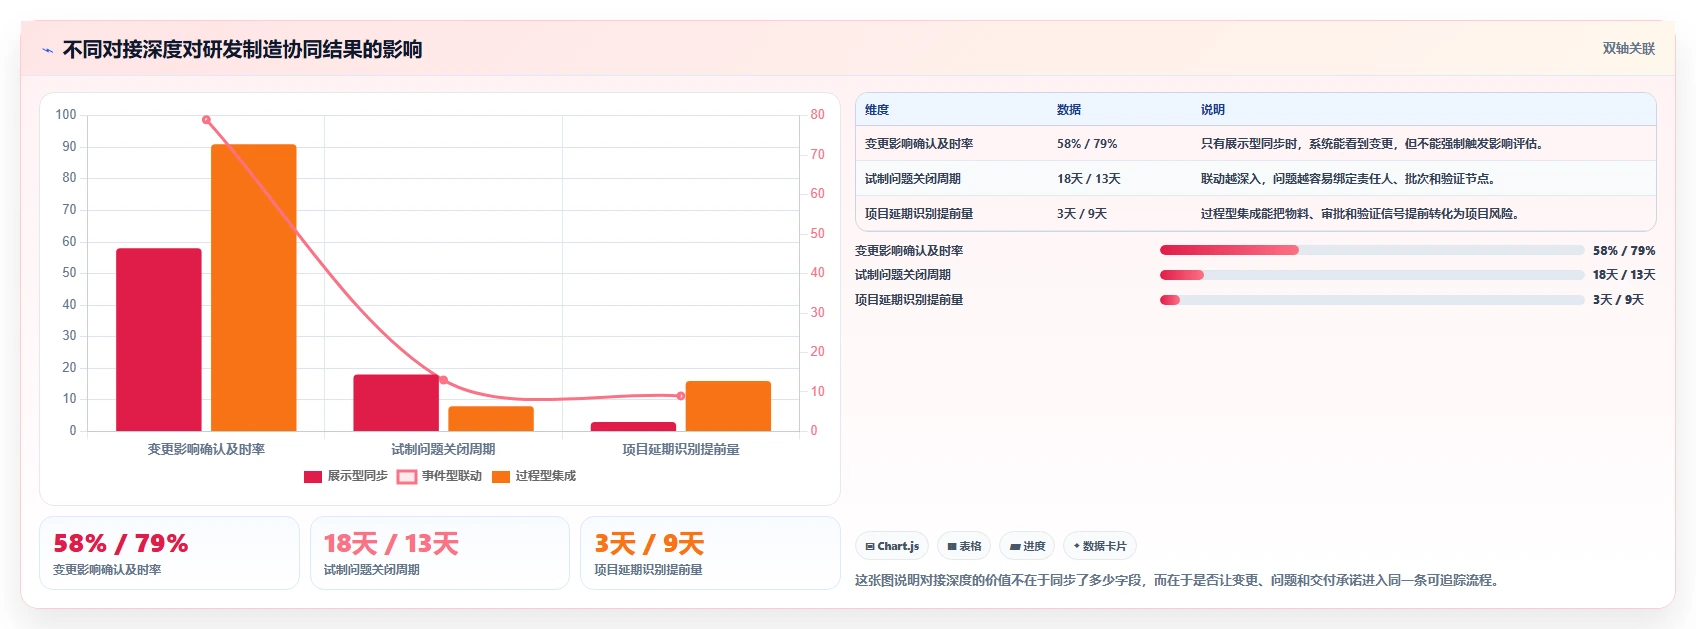Click the 双轴关联 label in header
Viewport: 1696px width, 629px height.
(1628, 48)
